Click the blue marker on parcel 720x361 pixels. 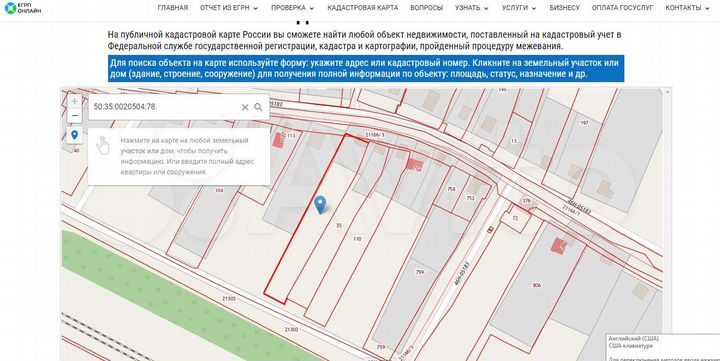pyautogui.click(x=320, y=204)
